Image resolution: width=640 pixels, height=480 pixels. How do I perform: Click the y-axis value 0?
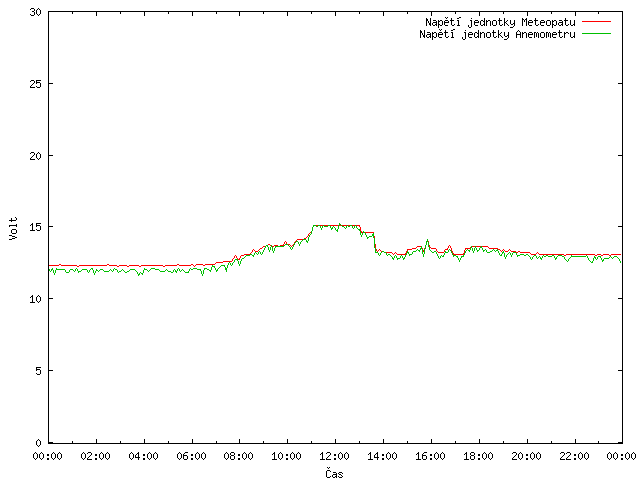[x=39, y=443]
